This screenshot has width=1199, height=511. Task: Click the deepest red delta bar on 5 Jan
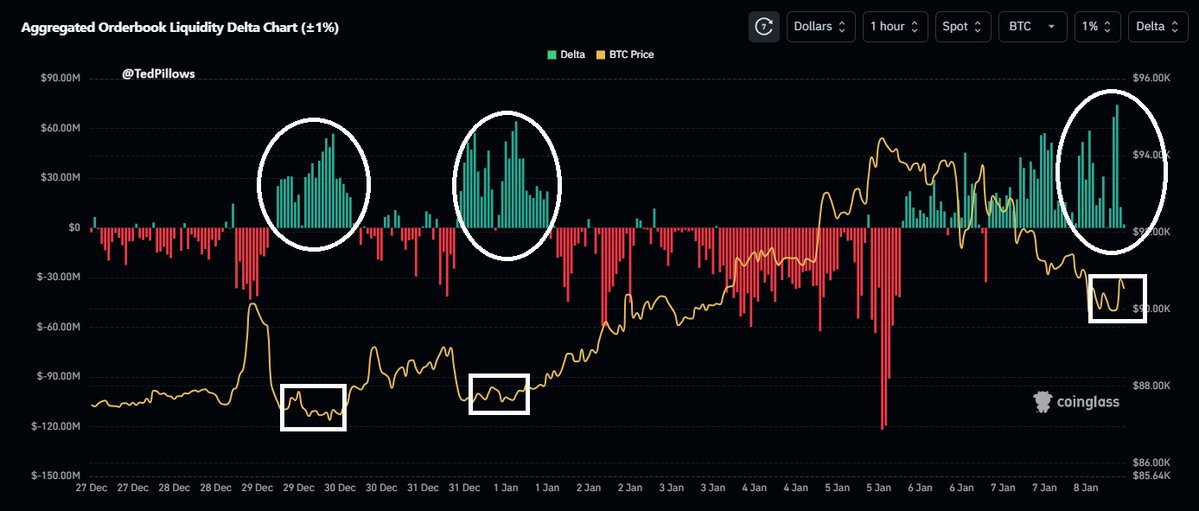point(883,328)
